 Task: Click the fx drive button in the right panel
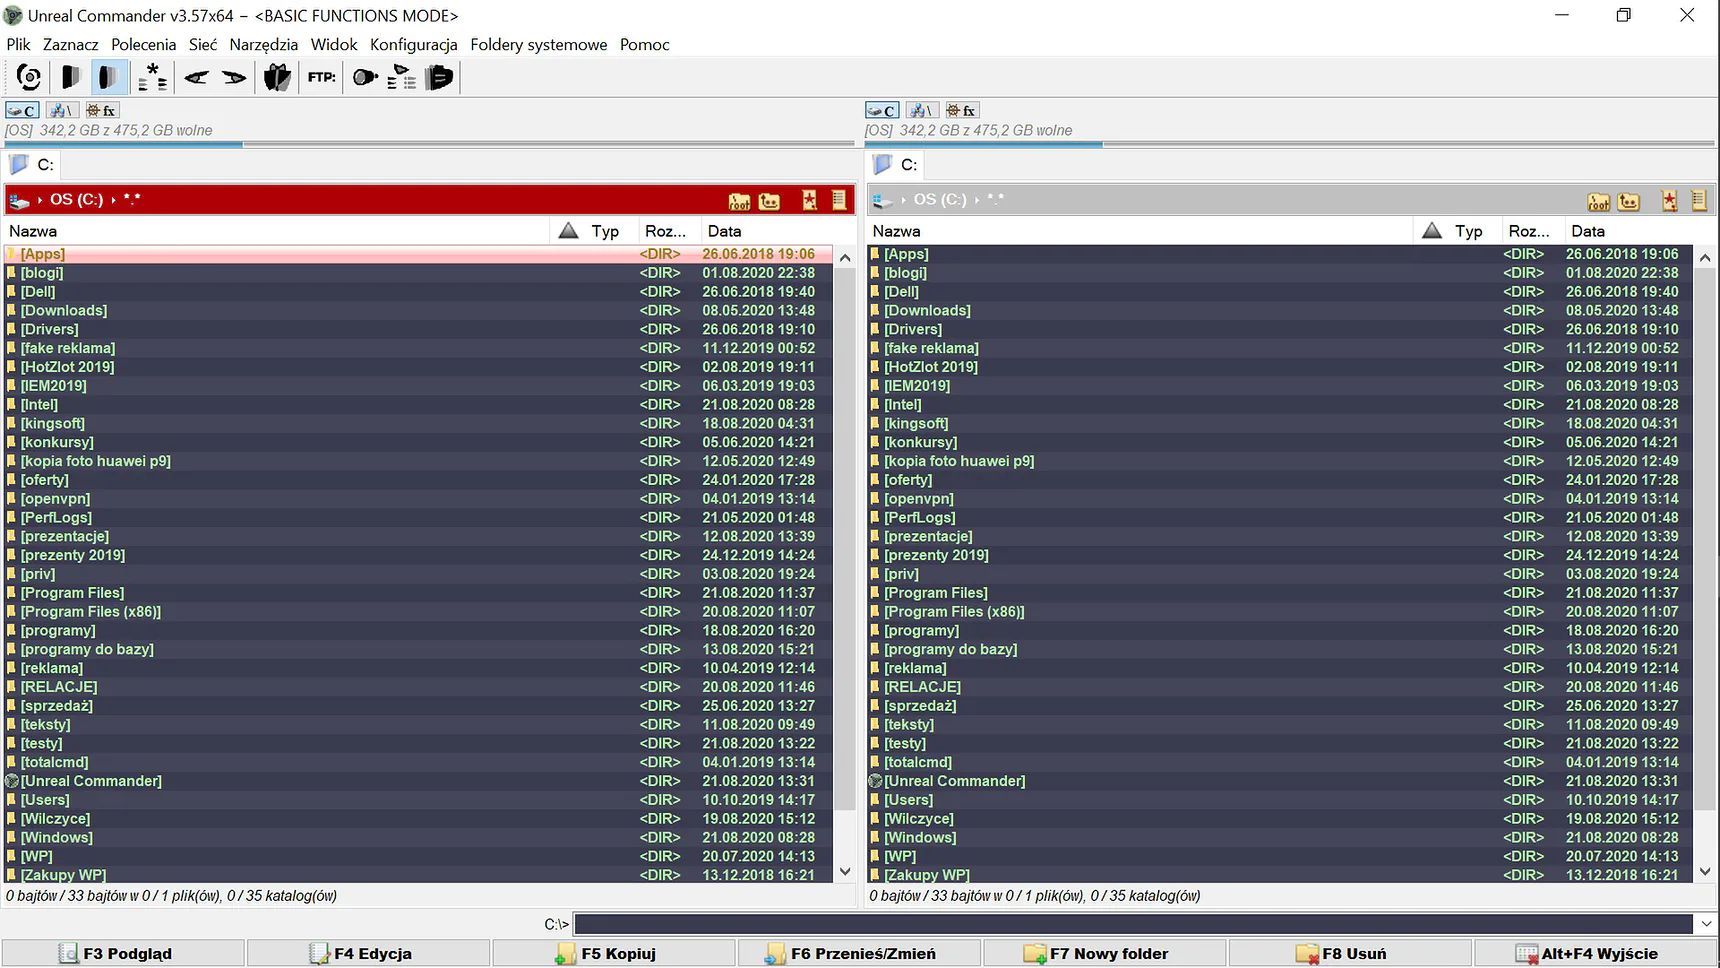961,110
